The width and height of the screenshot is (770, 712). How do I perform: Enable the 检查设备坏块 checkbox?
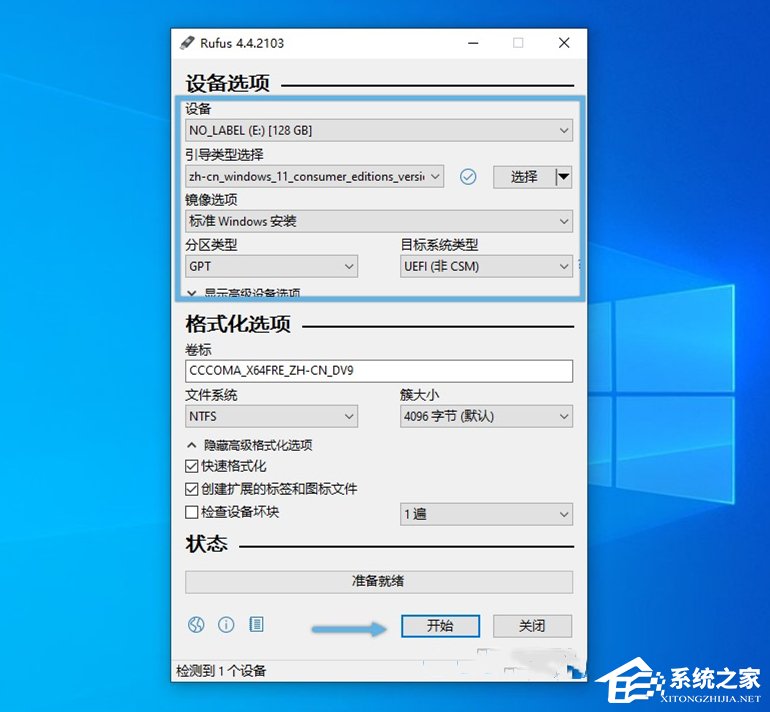click(x=192, y=512)
